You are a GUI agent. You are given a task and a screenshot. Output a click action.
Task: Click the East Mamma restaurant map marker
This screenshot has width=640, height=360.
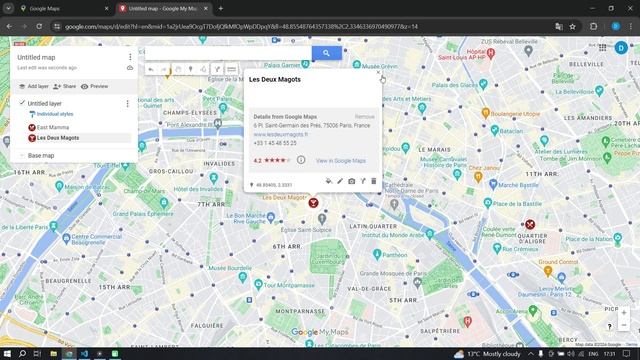click(530, 224)
